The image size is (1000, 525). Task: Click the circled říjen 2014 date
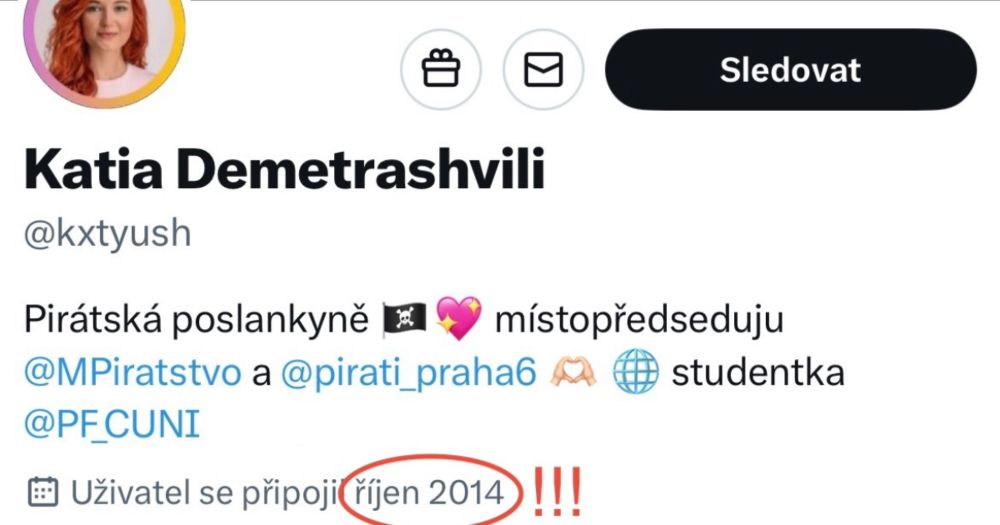point(429,492)
